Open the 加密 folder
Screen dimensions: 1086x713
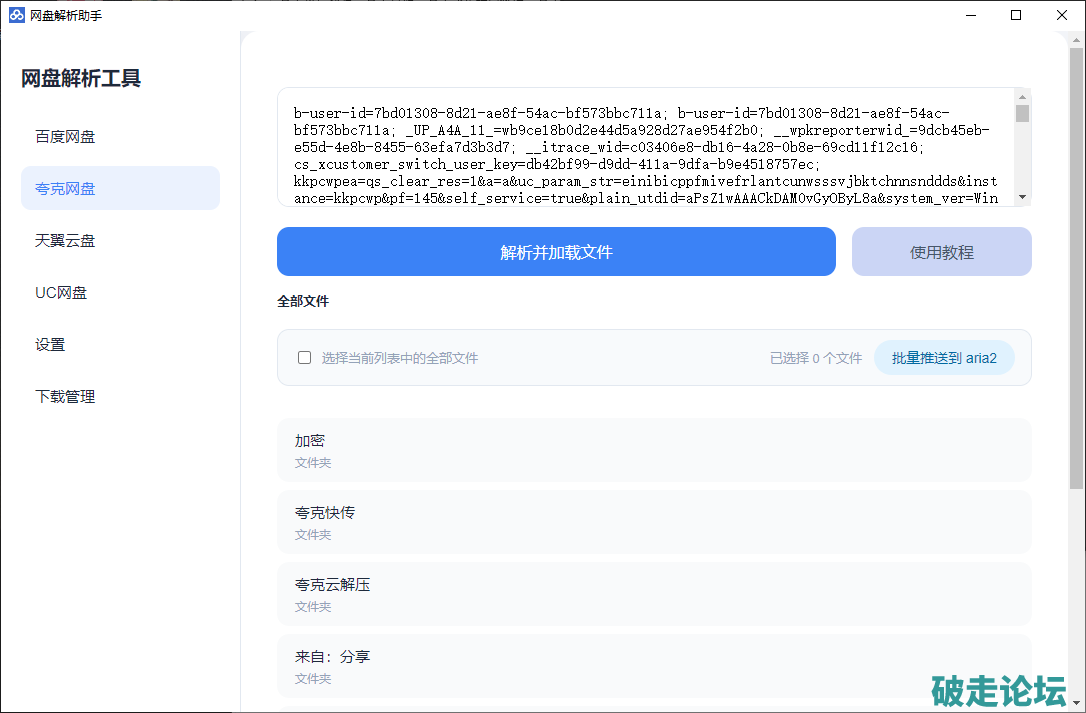pos(654,450)
